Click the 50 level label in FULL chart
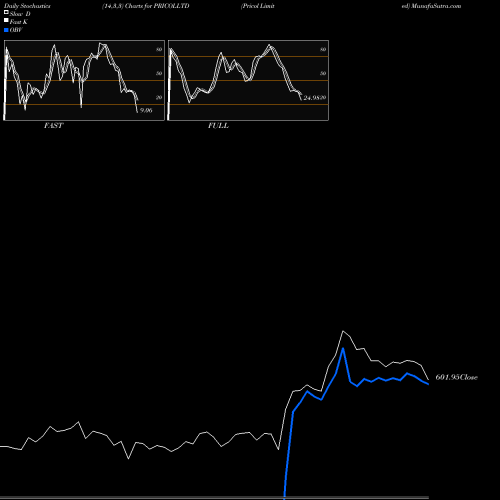This screenshot has width=500, height=500. [323, 73]
